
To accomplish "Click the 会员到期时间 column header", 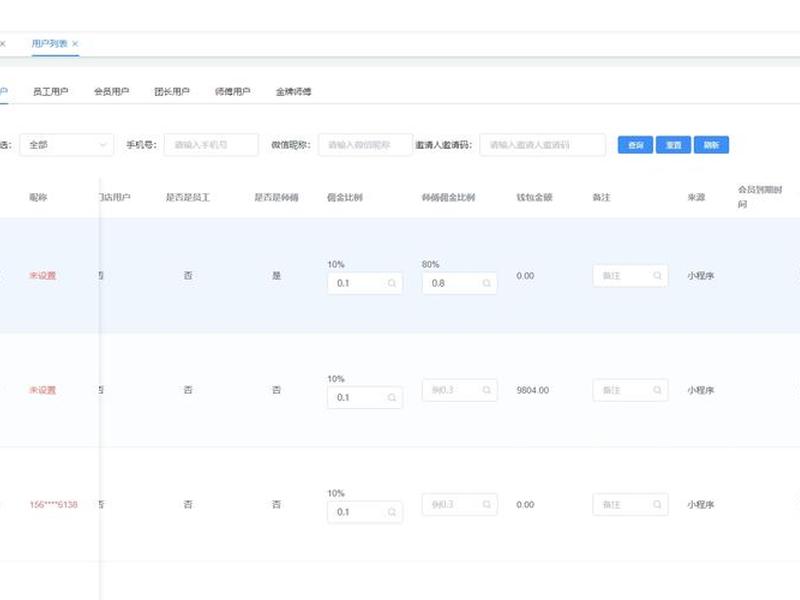I will 760,197.
